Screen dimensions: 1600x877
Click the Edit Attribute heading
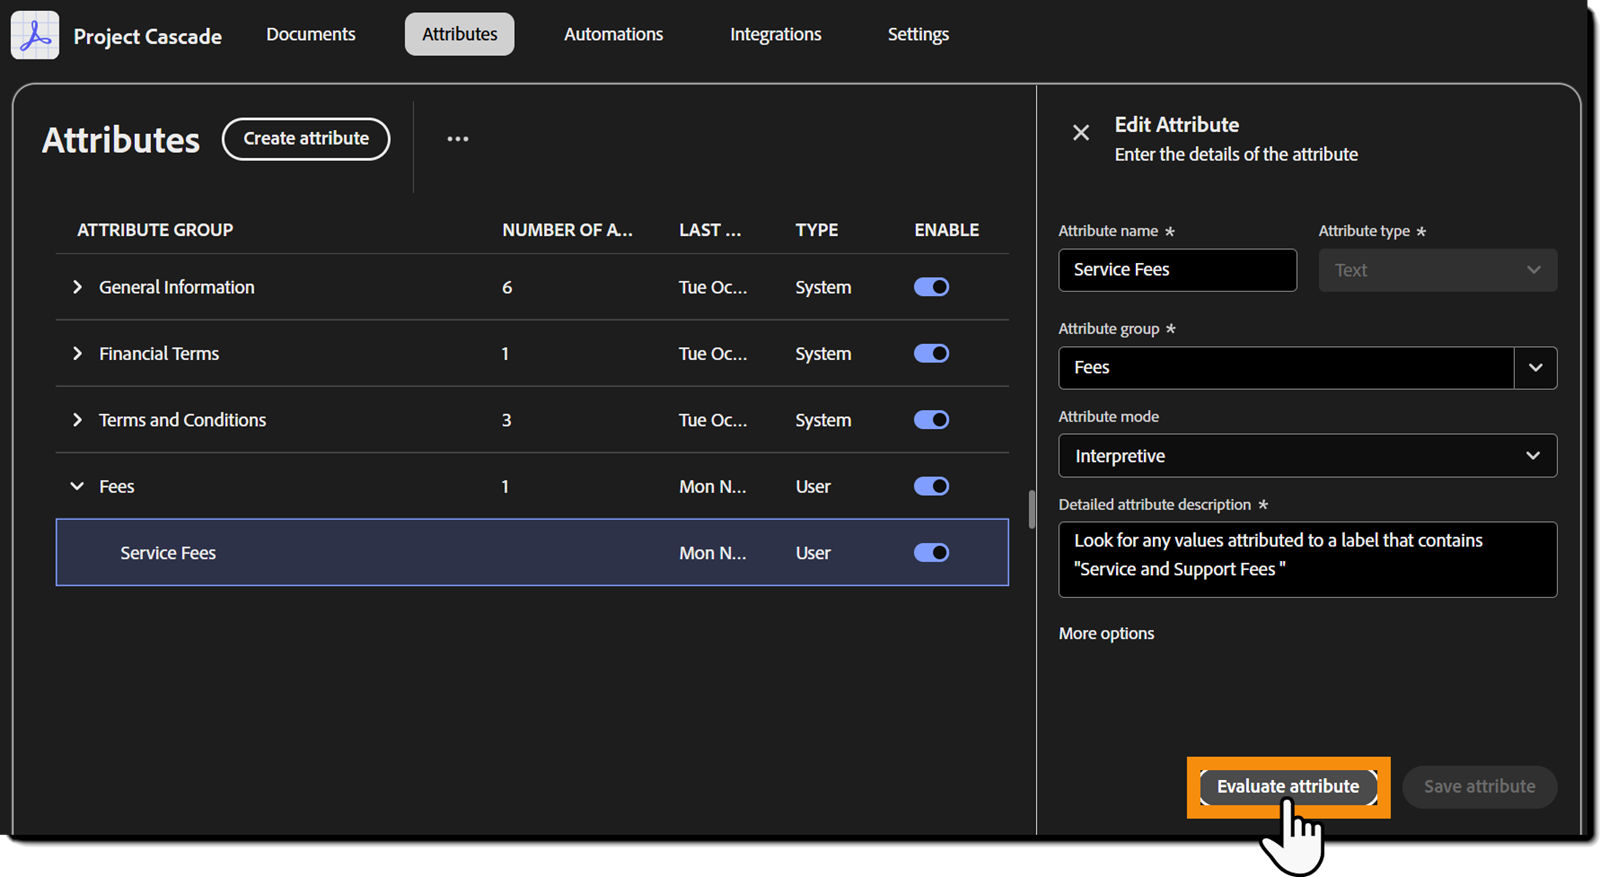(x=1177, y=125)
